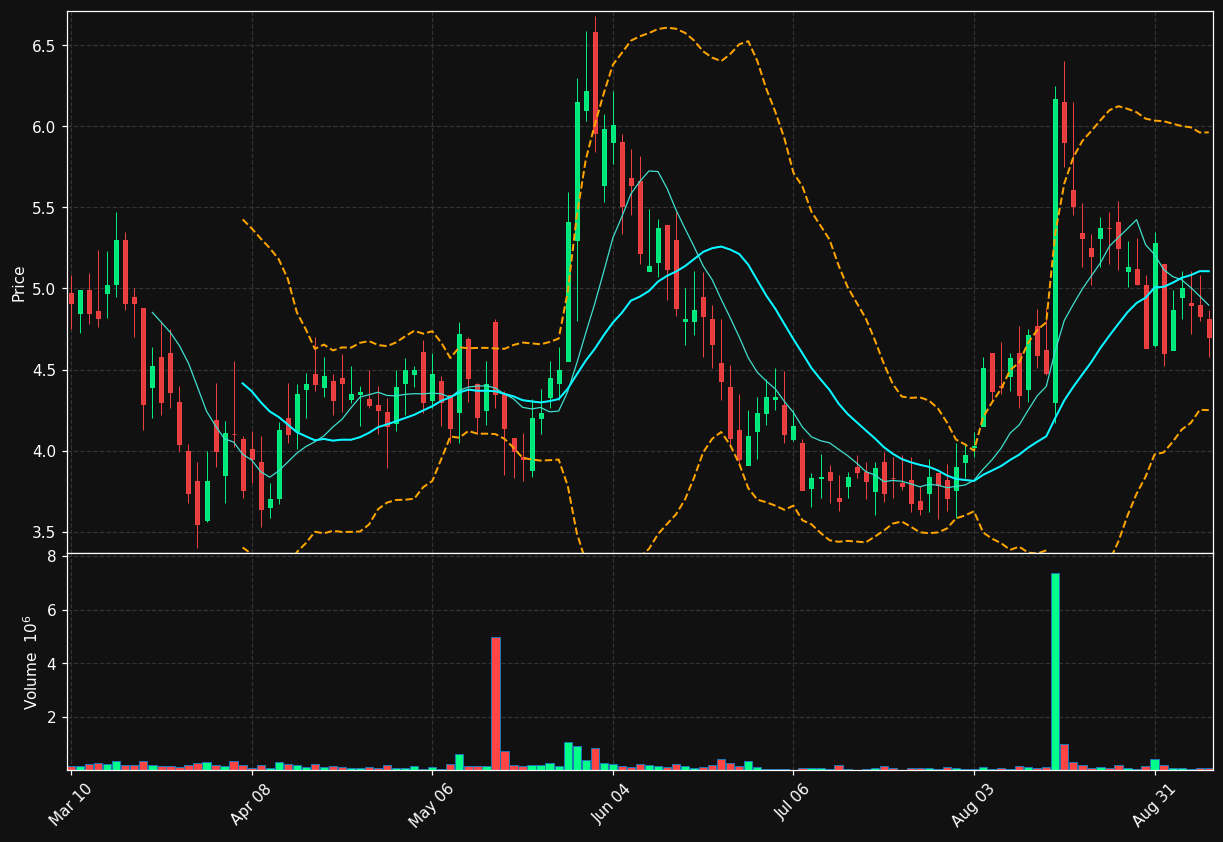Viewport: 1223px width, 842px height.
Task: Click the 6.5 price tick label
Action: [44, 46]
